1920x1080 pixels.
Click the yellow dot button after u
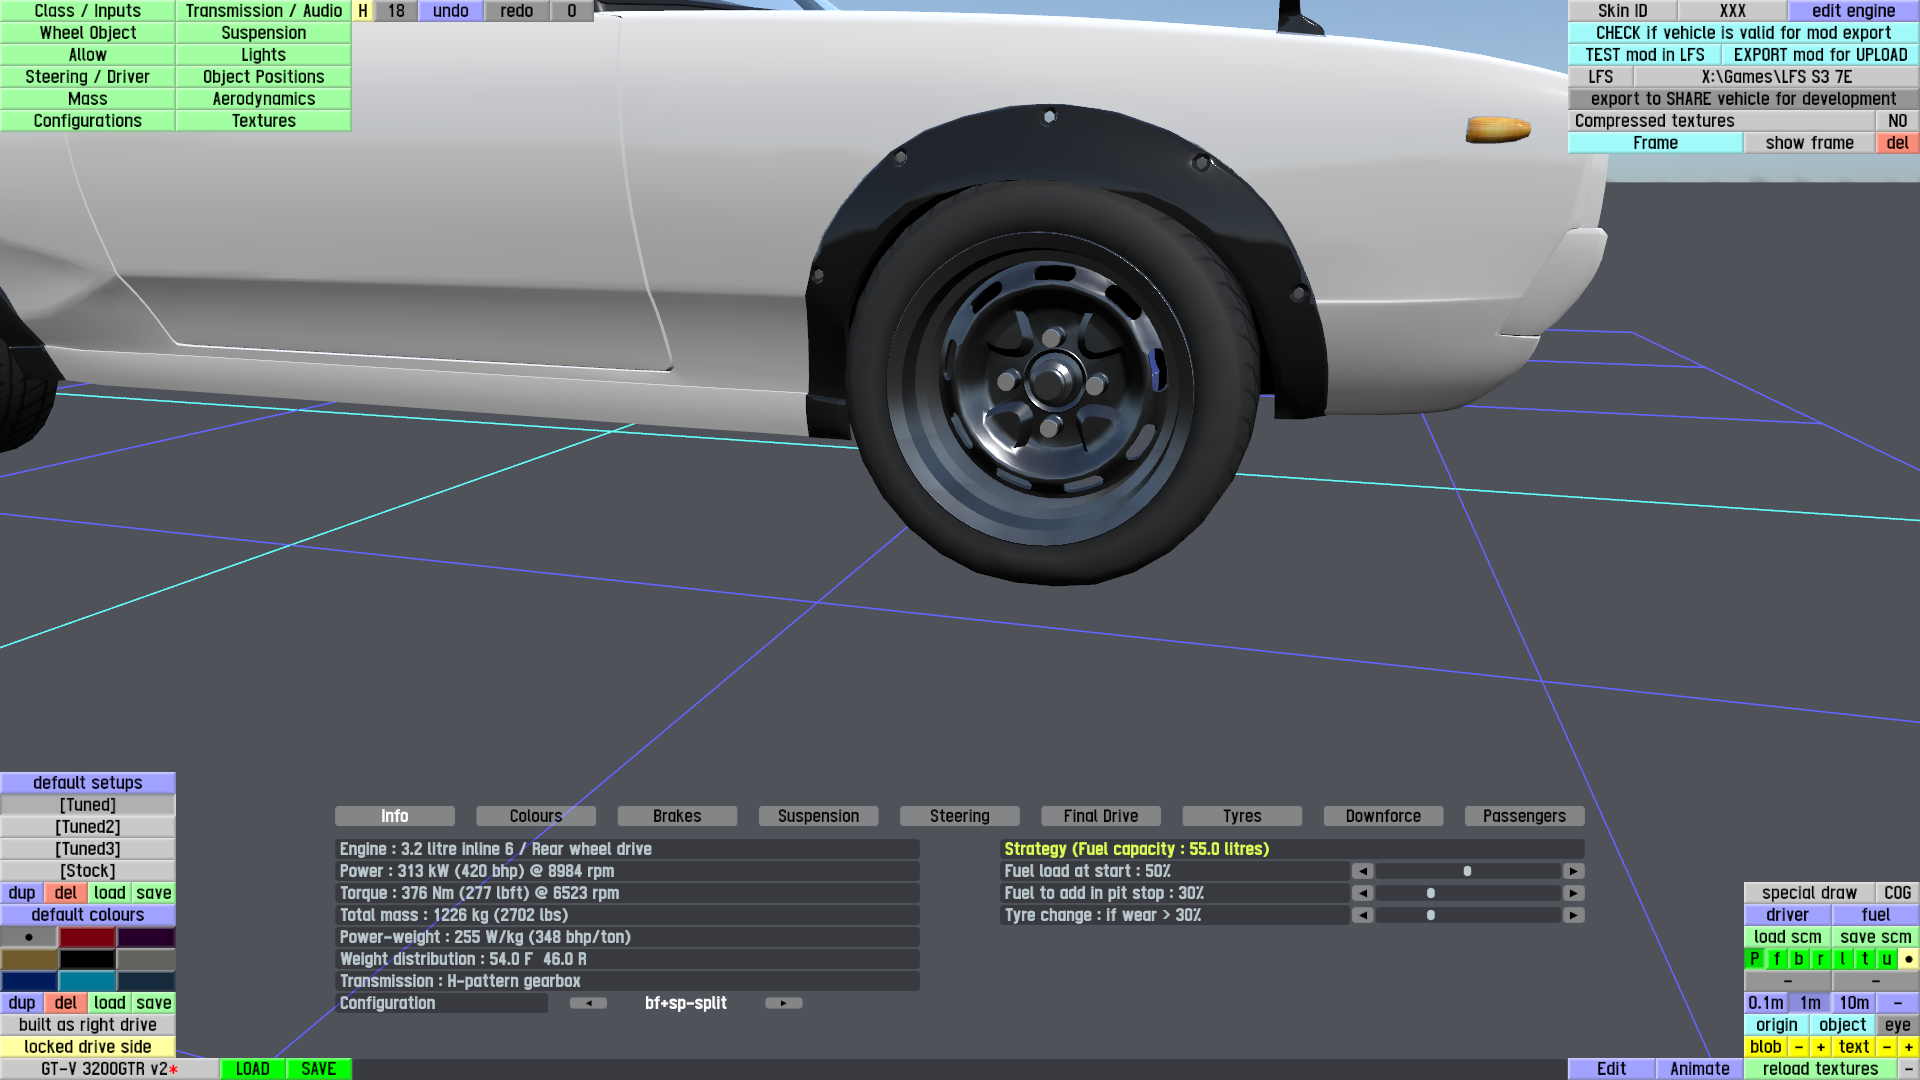1908,959
